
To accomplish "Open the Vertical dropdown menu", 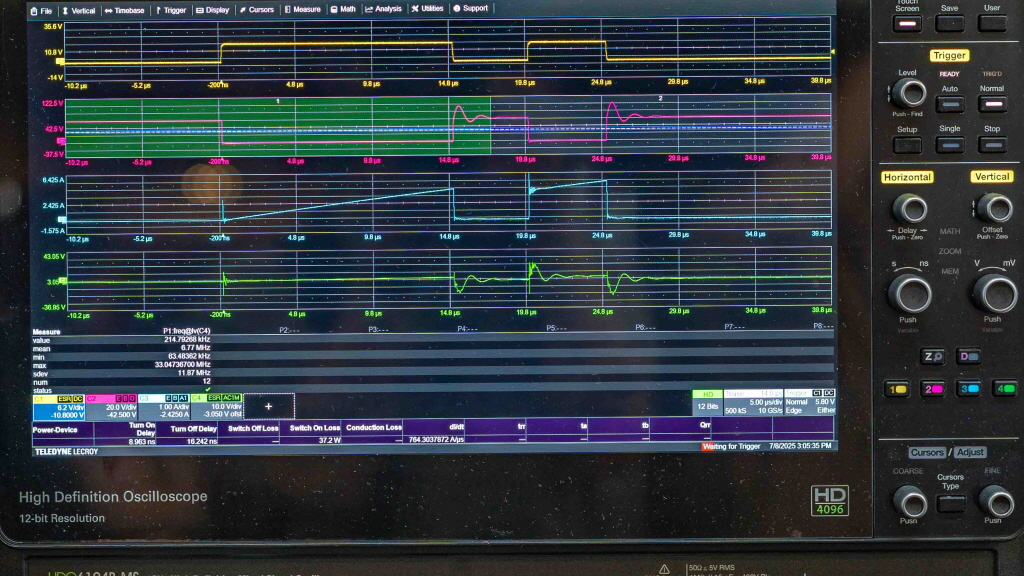I will point(80,10).
